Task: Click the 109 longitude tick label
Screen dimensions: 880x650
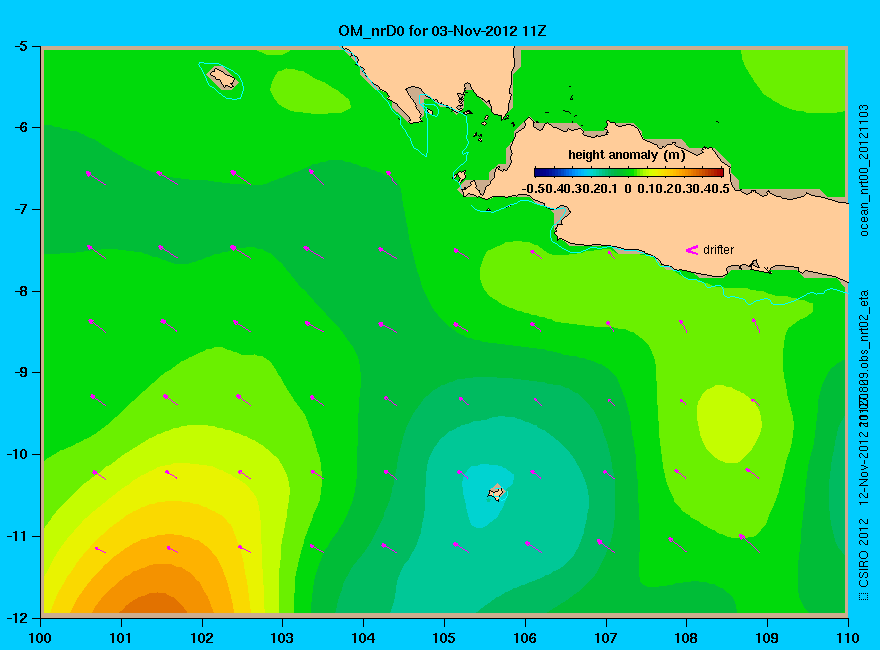Action: click(x=767, y=638)
